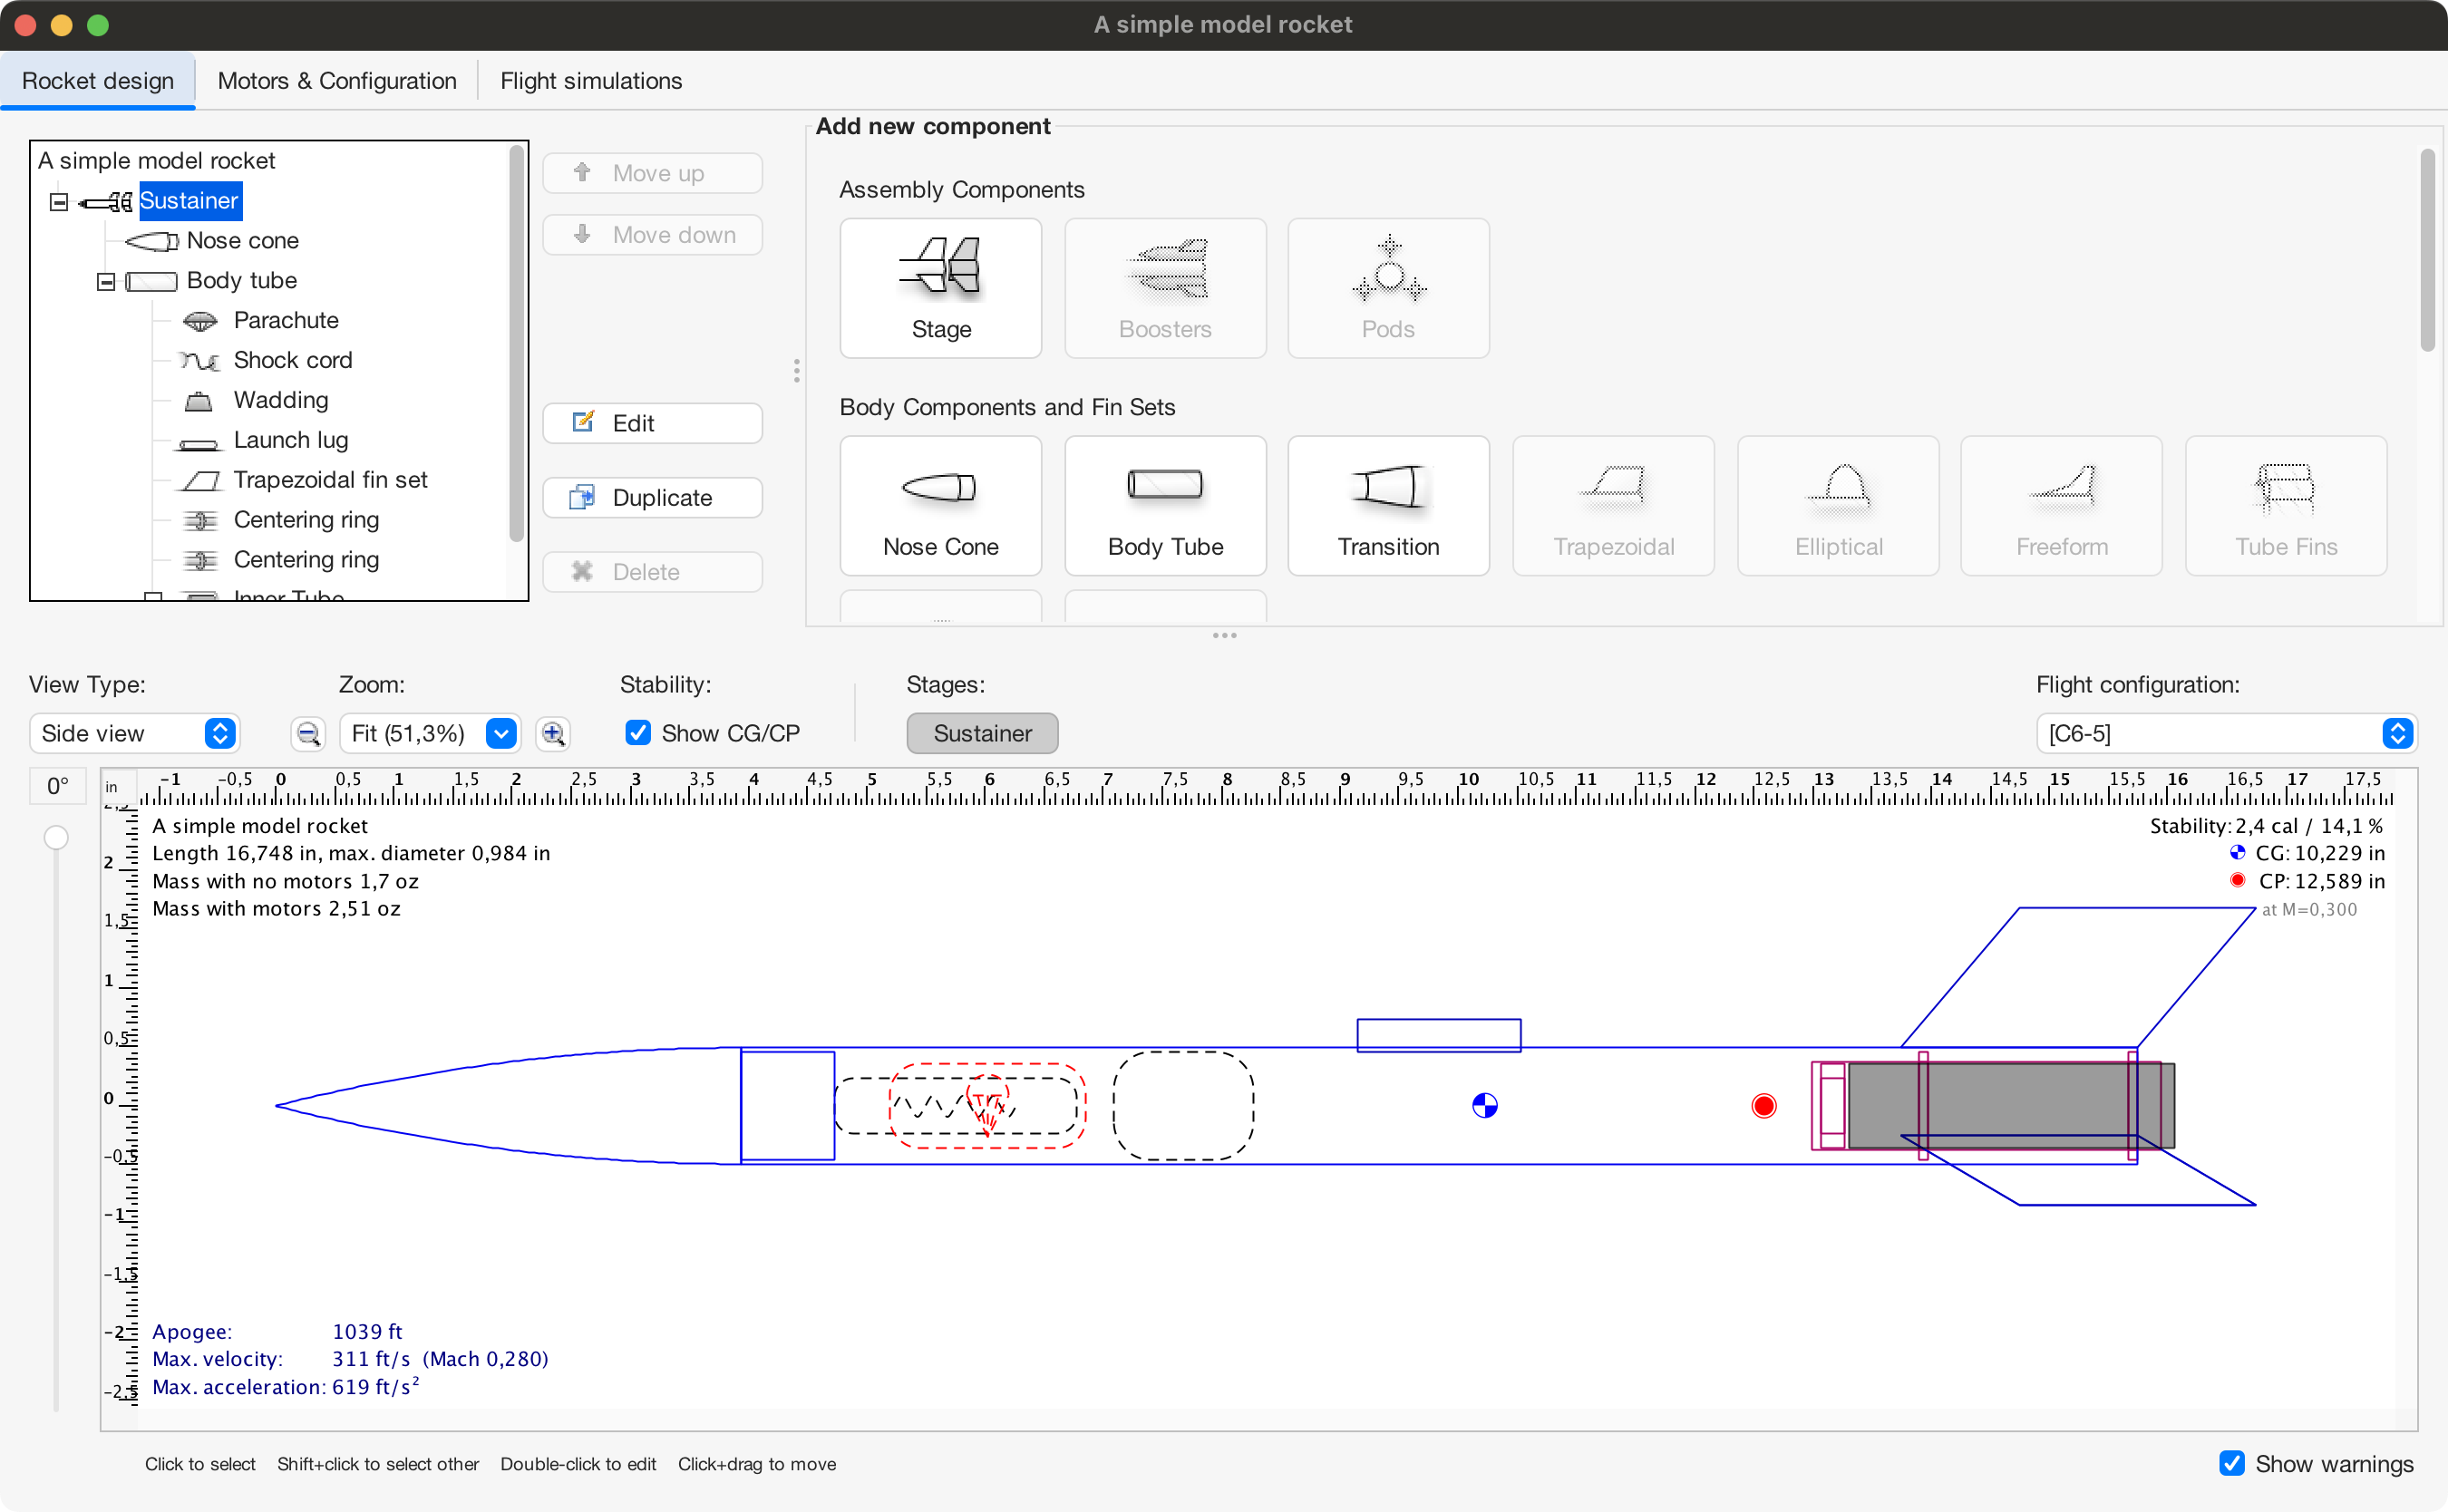Open the Flight configuration dropdown
This screenshot has height=1512, width=2448.
2226,733
